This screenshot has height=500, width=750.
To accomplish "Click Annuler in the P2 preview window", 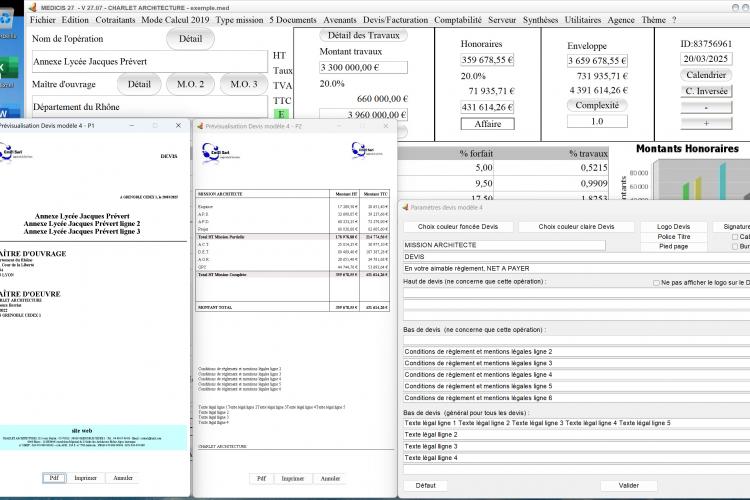I will coord(330,478).
